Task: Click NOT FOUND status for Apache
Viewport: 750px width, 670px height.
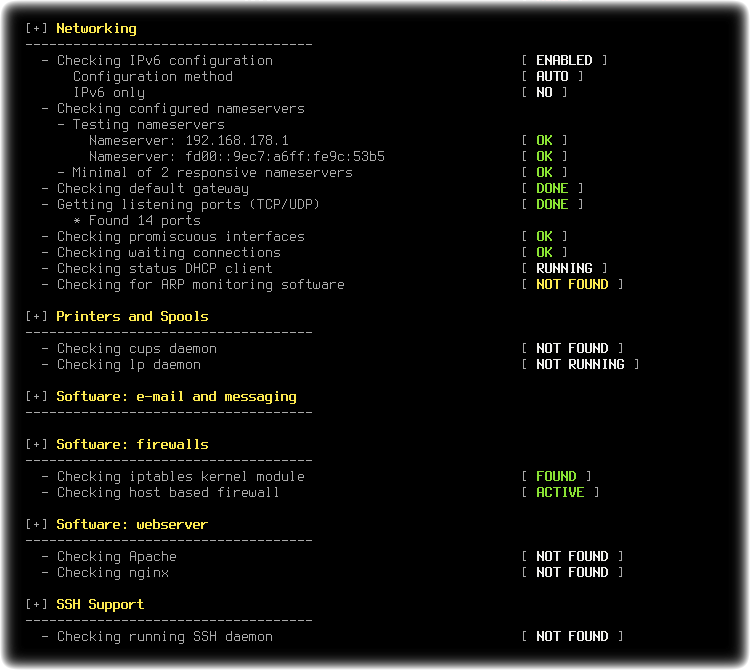Action: [x=572, y=556]
